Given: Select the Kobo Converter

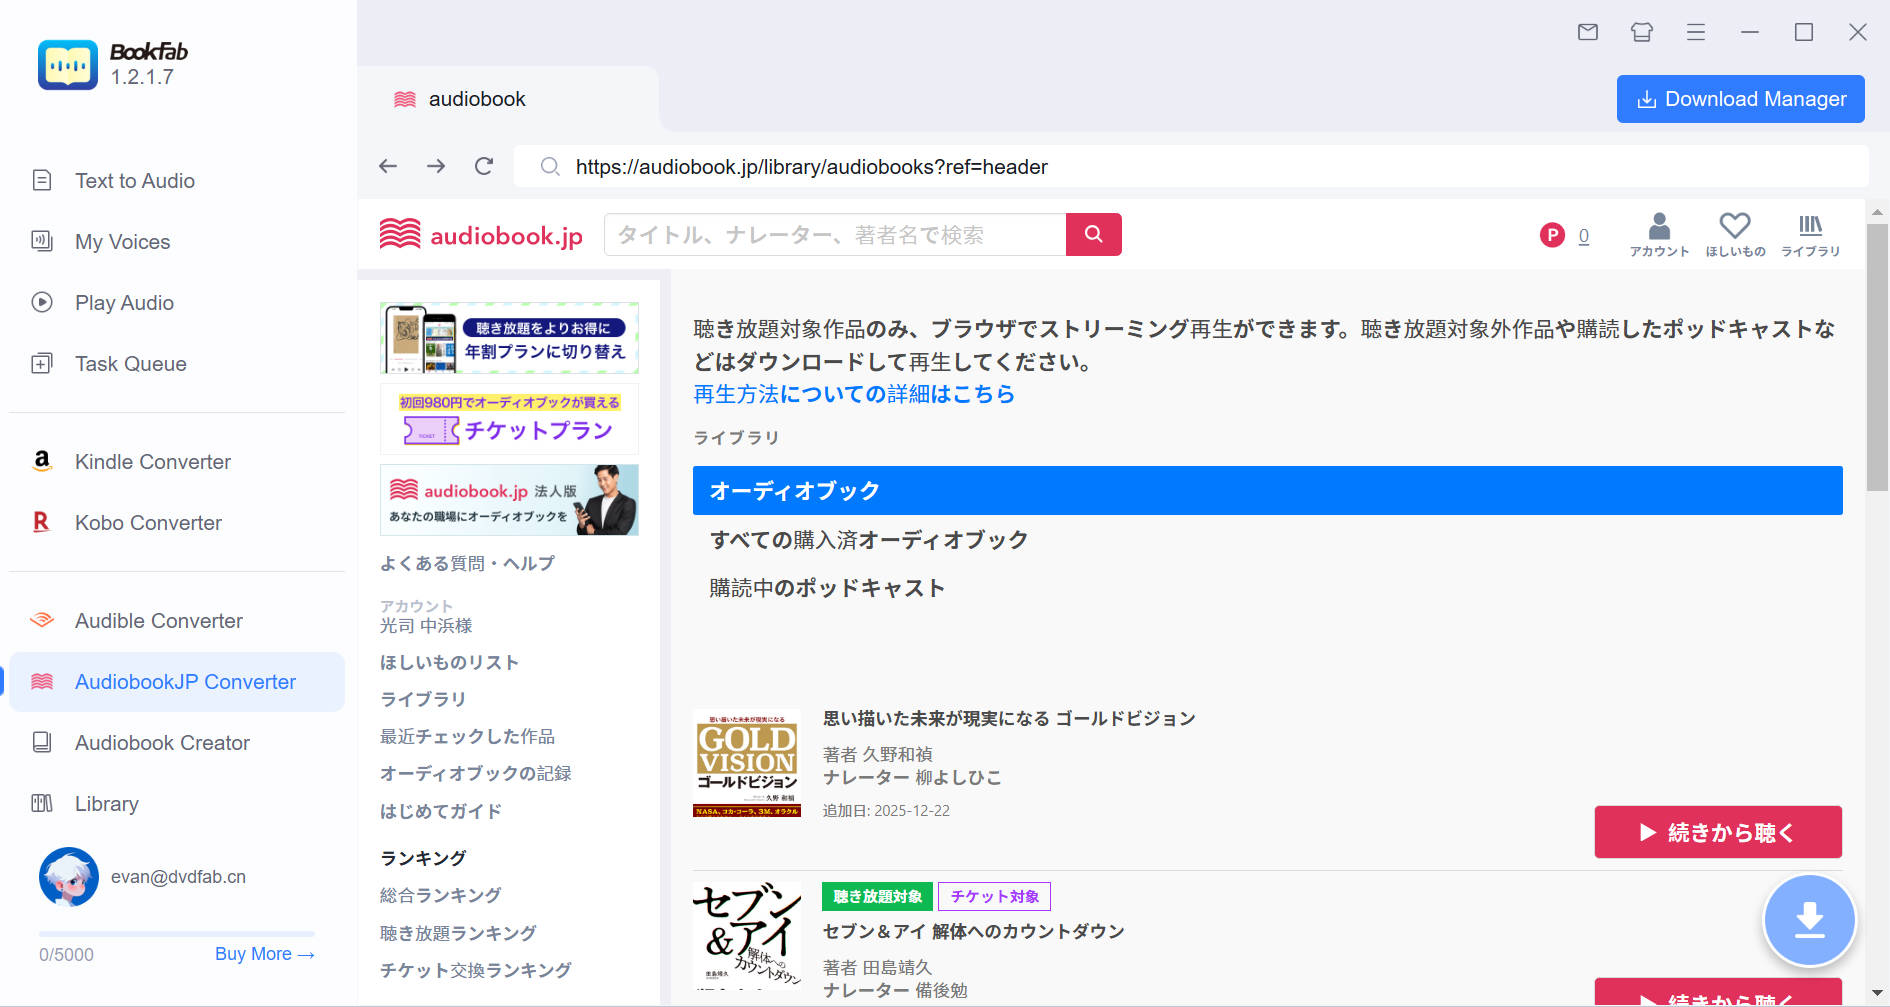Looking at the screenshot, I should [x=148, y=522].
